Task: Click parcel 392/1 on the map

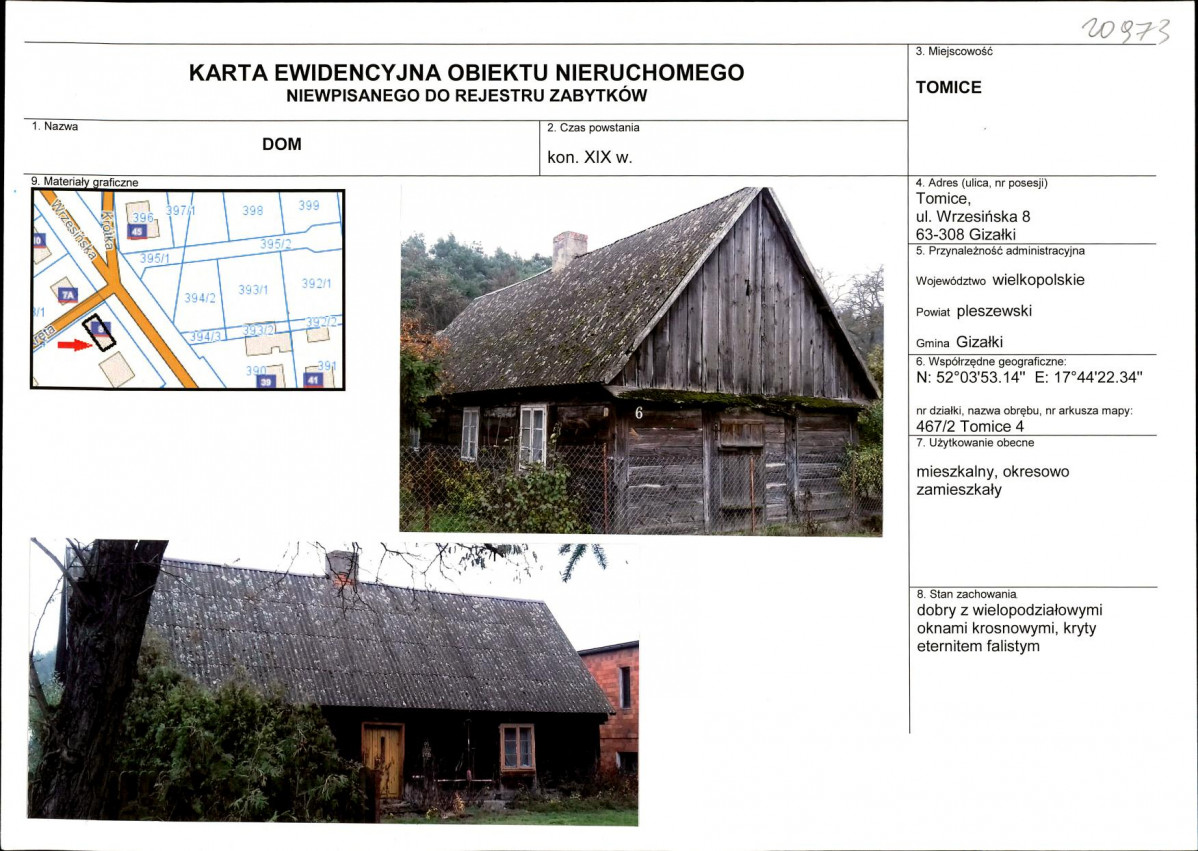Action: tap(316, 283)
